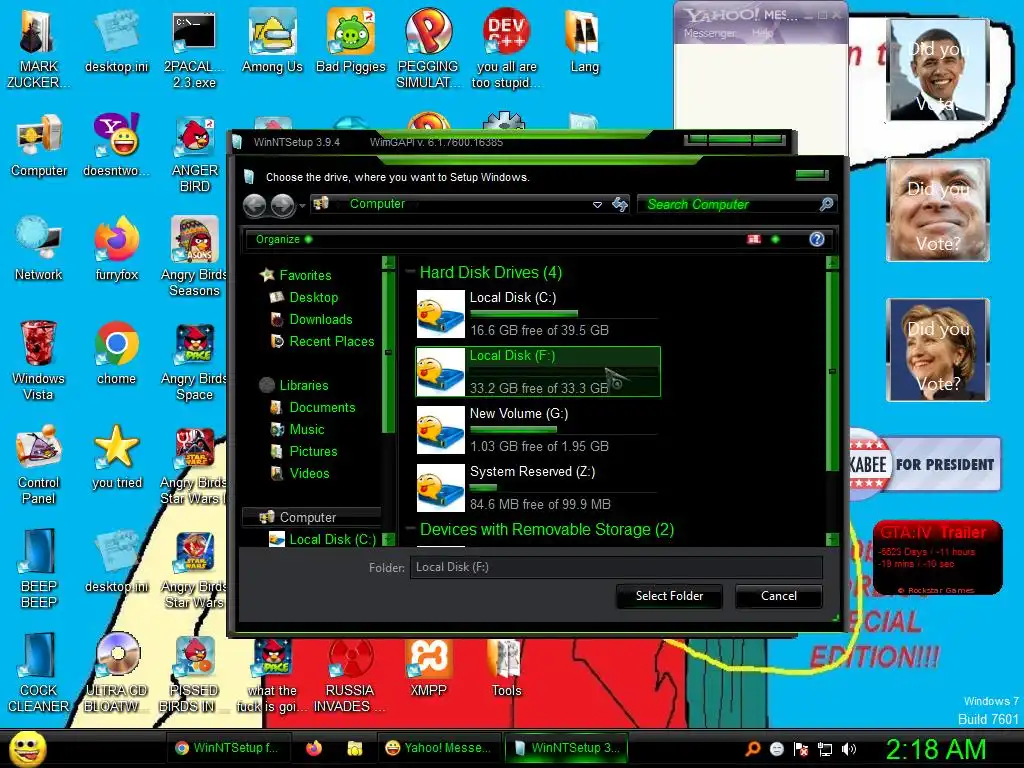Open Control Panel desktop icon
This screenshot has height=768, width=1024.
click(39, 464)
